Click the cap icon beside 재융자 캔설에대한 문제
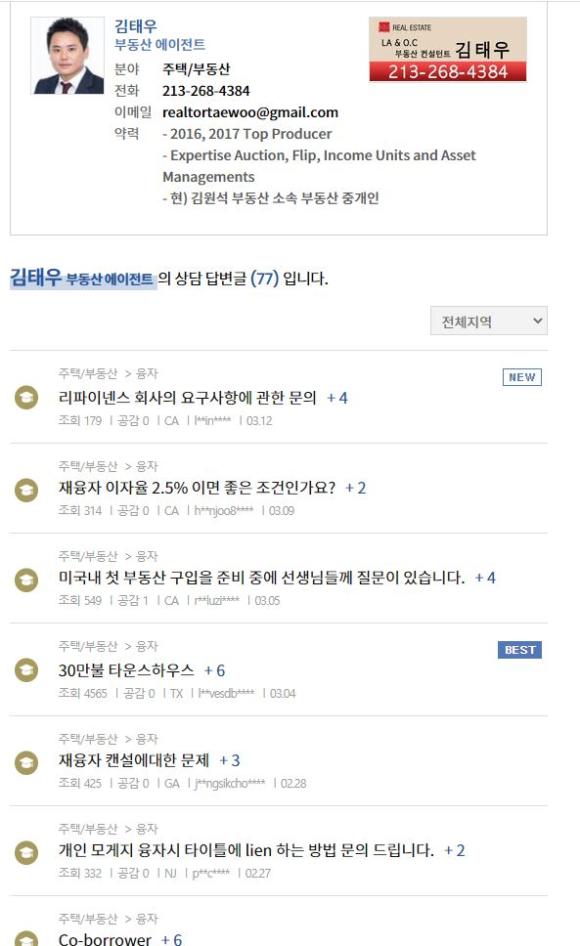This screenshot has width=580, height=946. [26, 763]
